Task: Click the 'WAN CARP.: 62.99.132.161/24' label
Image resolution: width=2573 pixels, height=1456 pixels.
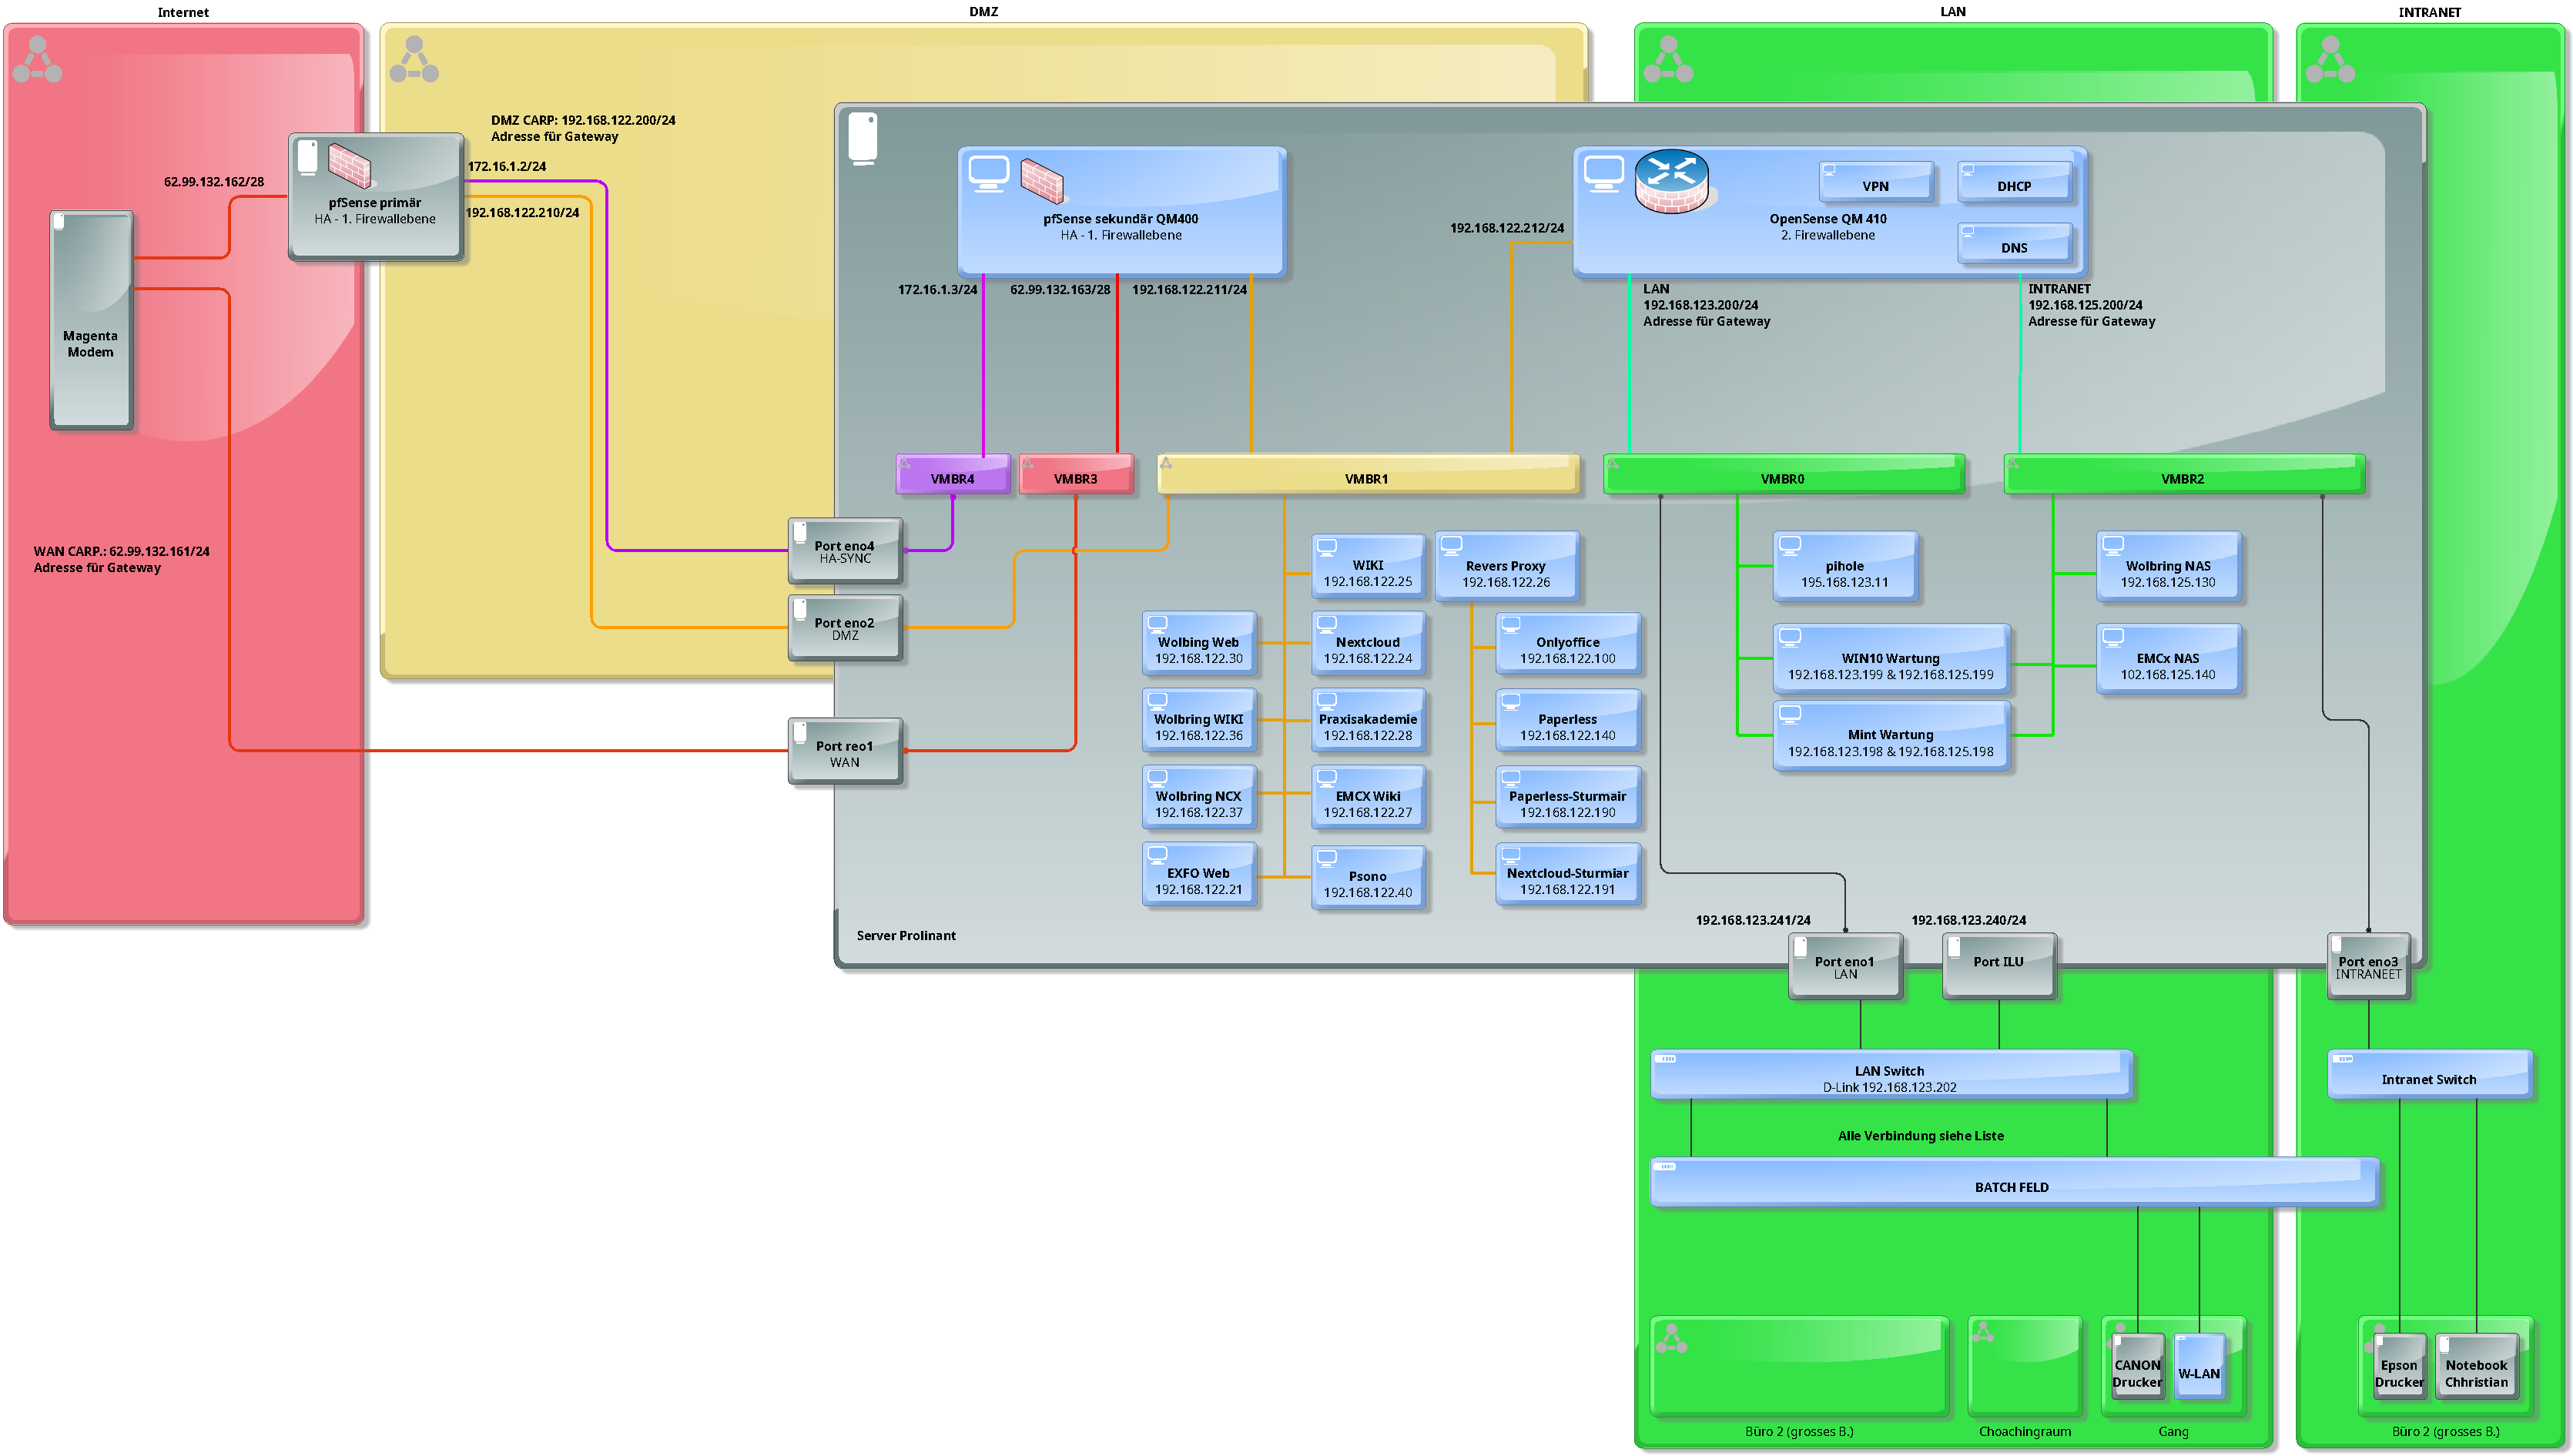Action: tap(122, 551)
